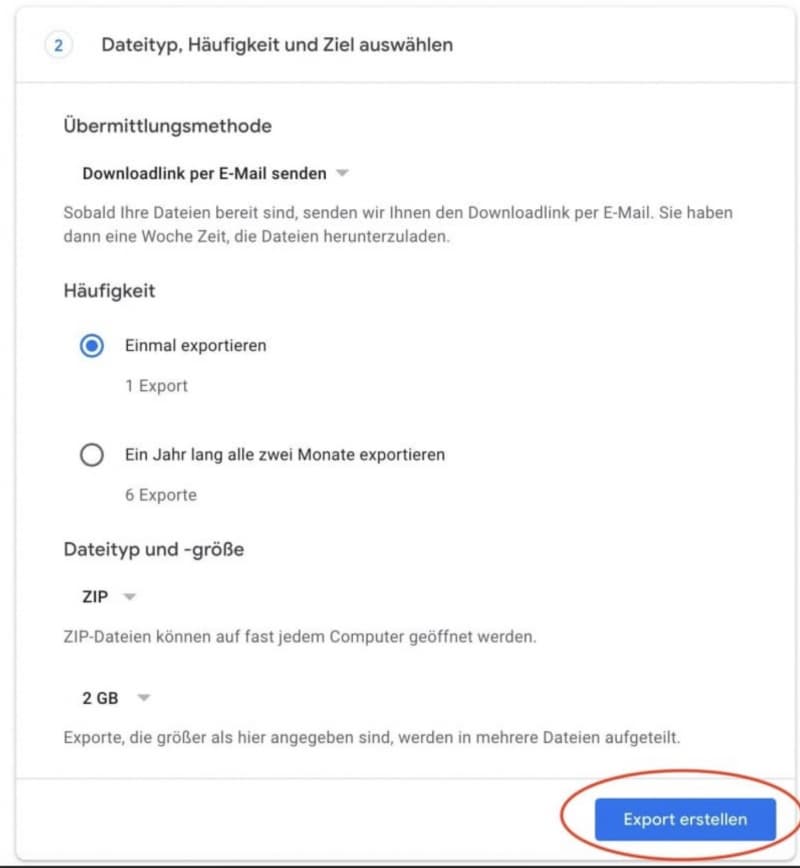Image resolution: width=800 pixels, height=868 pixels.
Task: Click the "1 Export" subtext
Action: click(x=157, y=386)
